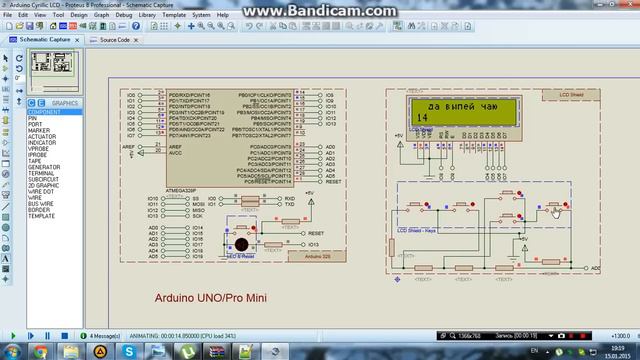Open Google Chrome from the taskbar
Image resolution: width=640 pixels, height=360 pixels.
40,351
